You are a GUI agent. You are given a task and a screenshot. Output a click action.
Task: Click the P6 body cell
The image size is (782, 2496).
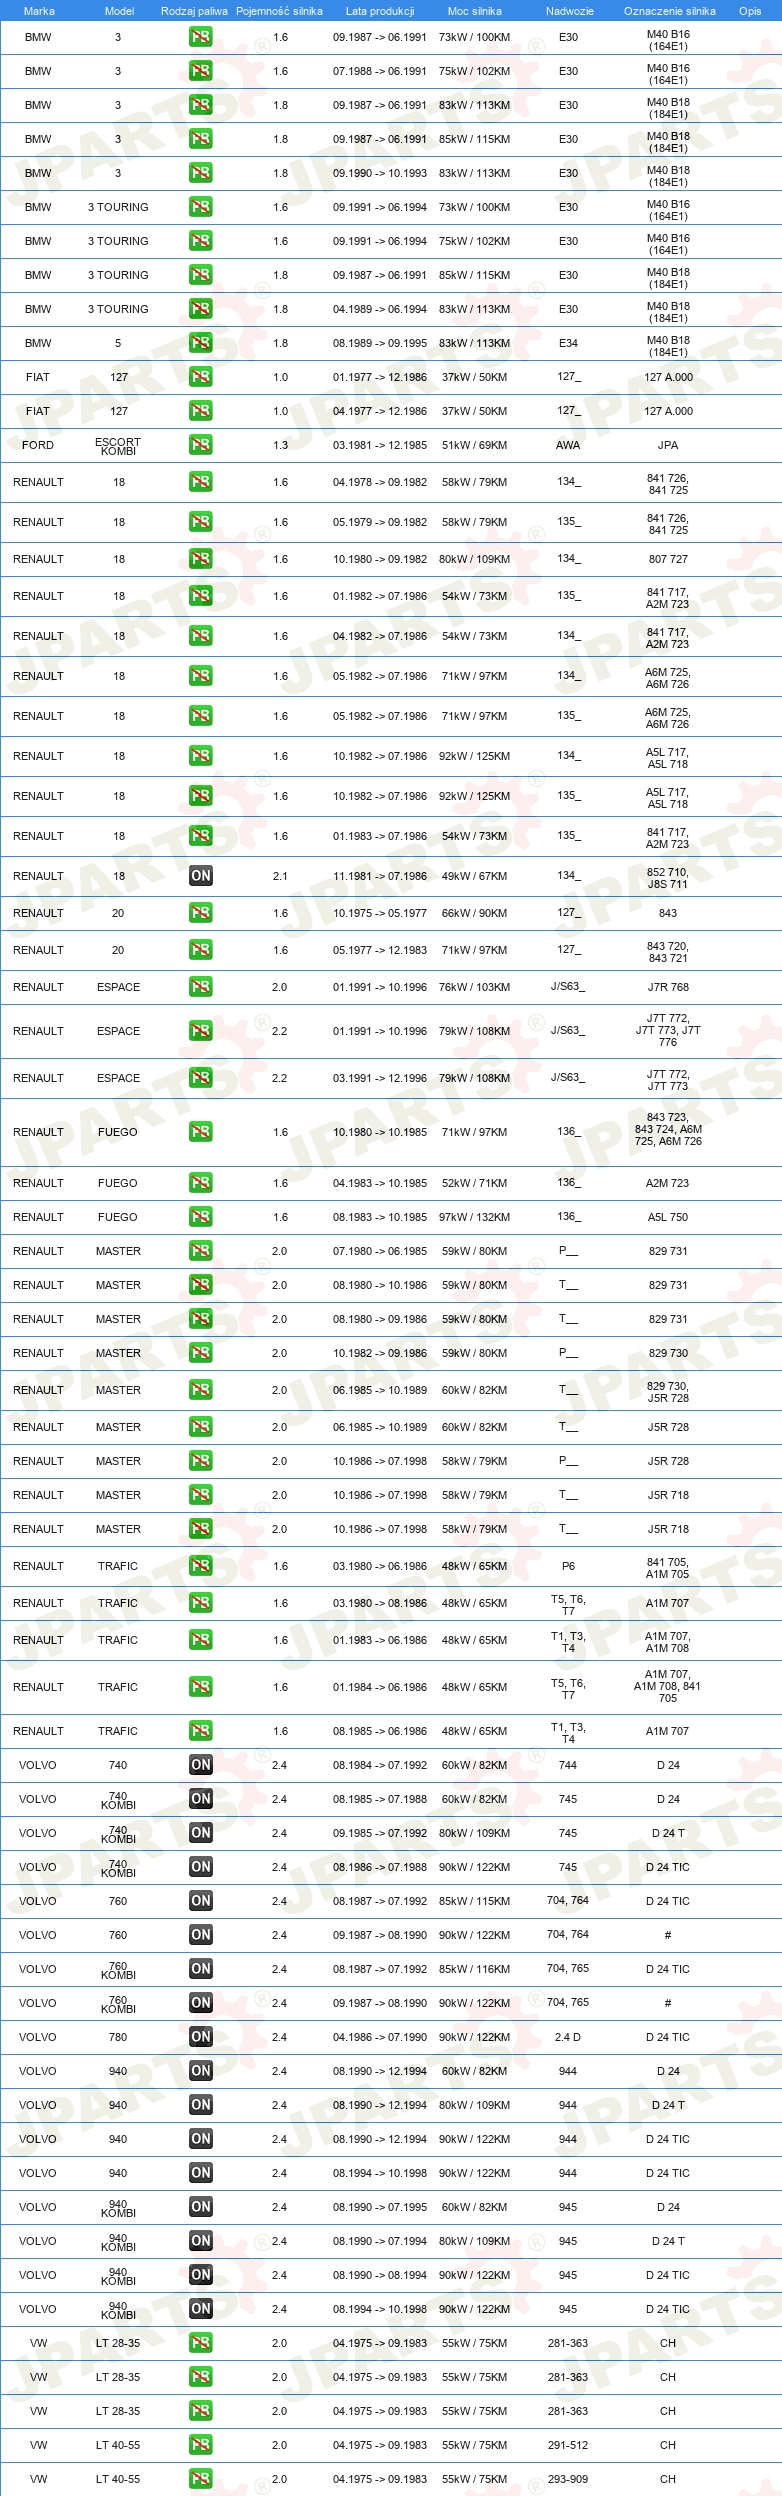[568, 1566]
